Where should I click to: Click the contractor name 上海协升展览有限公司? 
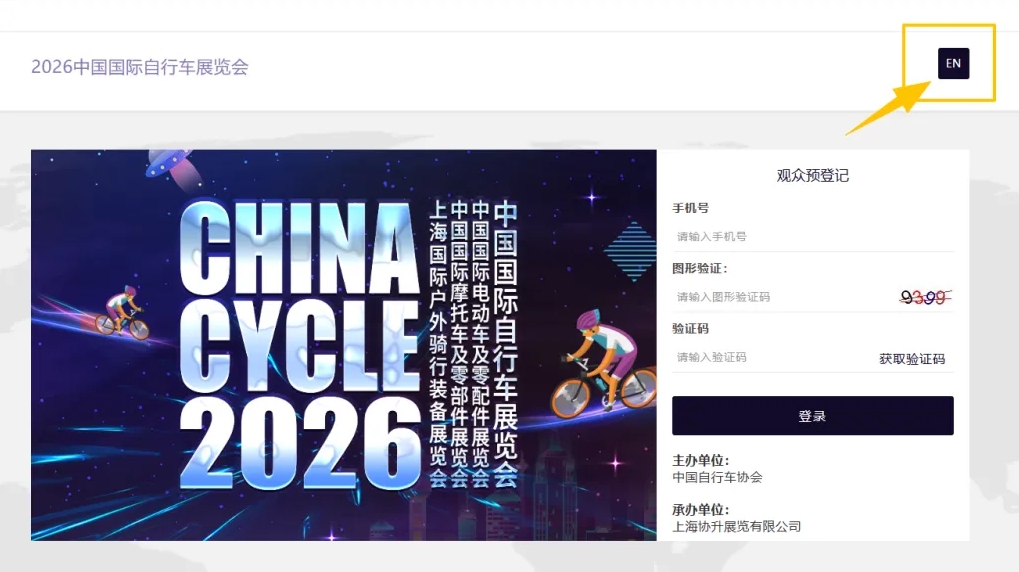pyautogui.click(x=736, y=526)
